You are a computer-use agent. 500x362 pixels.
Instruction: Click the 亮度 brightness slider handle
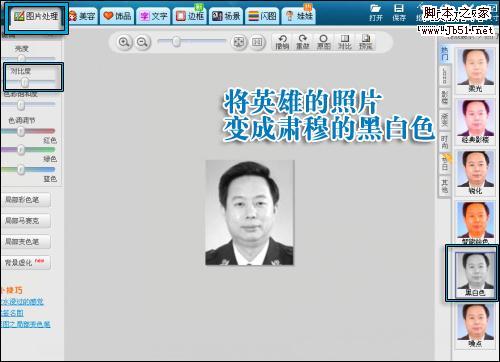(21, 59)
